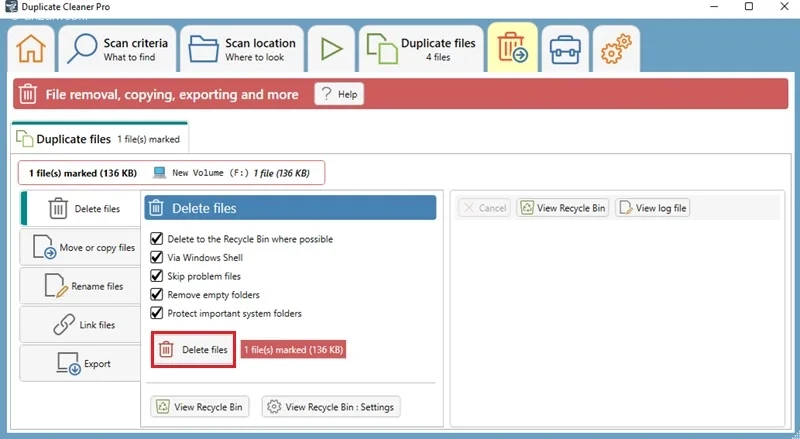Click the trash icon in red banner
Viewport: 800px width, 439px height.
click(x=28, y=94)
